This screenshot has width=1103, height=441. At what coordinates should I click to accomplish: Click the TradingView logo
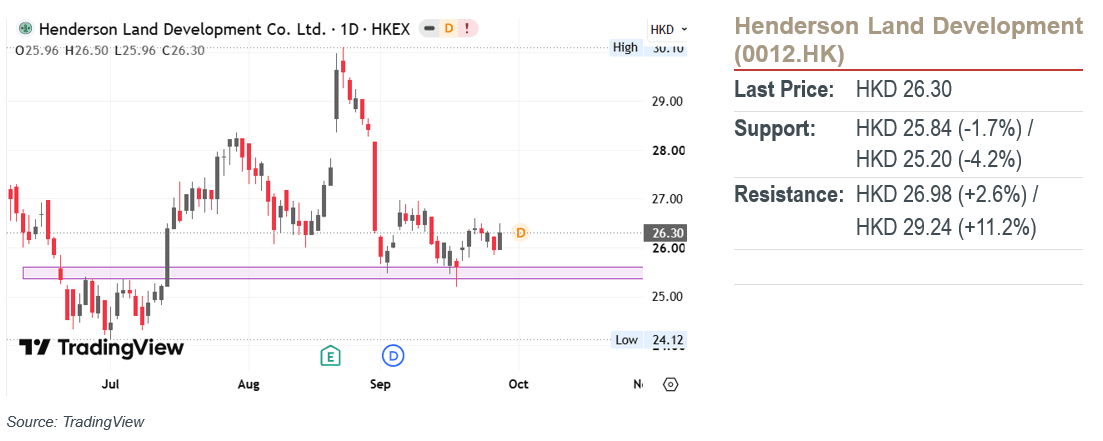tap(101, 347)
